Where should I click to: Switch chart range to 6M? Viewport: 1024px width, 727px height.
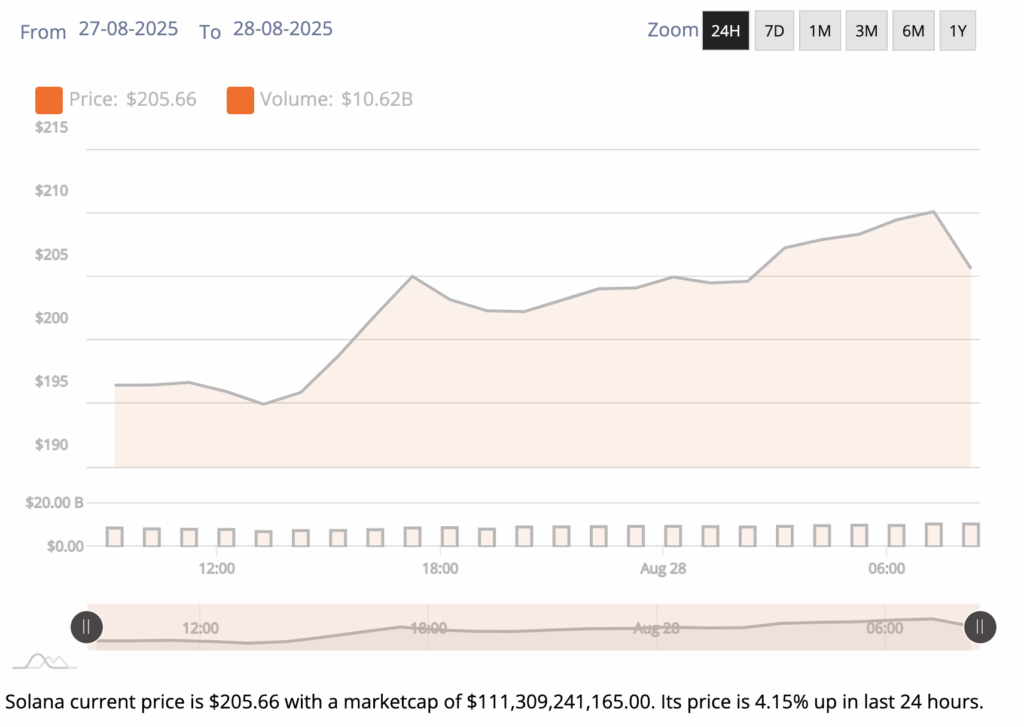[913, 30]
